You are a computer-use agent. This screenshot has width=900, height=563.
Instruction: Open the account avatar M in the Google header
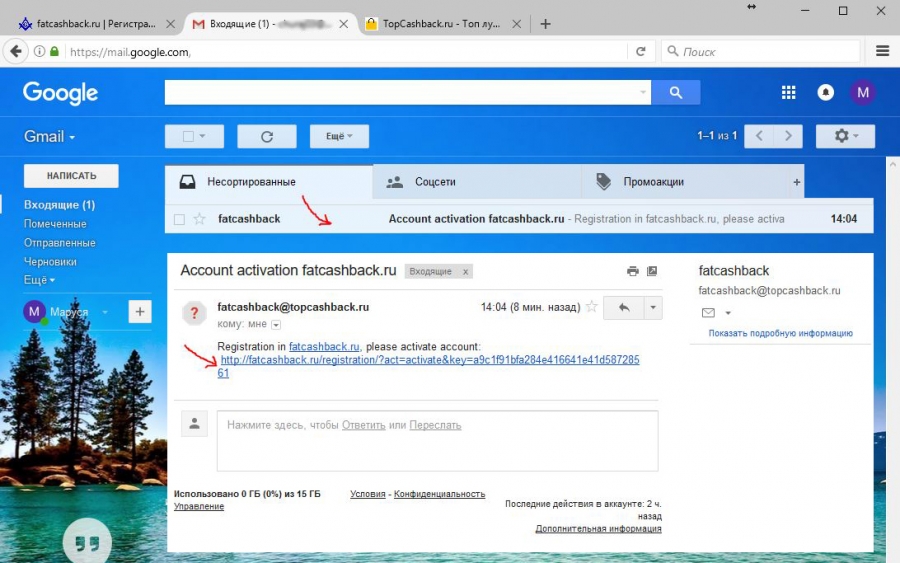point(863,92)
